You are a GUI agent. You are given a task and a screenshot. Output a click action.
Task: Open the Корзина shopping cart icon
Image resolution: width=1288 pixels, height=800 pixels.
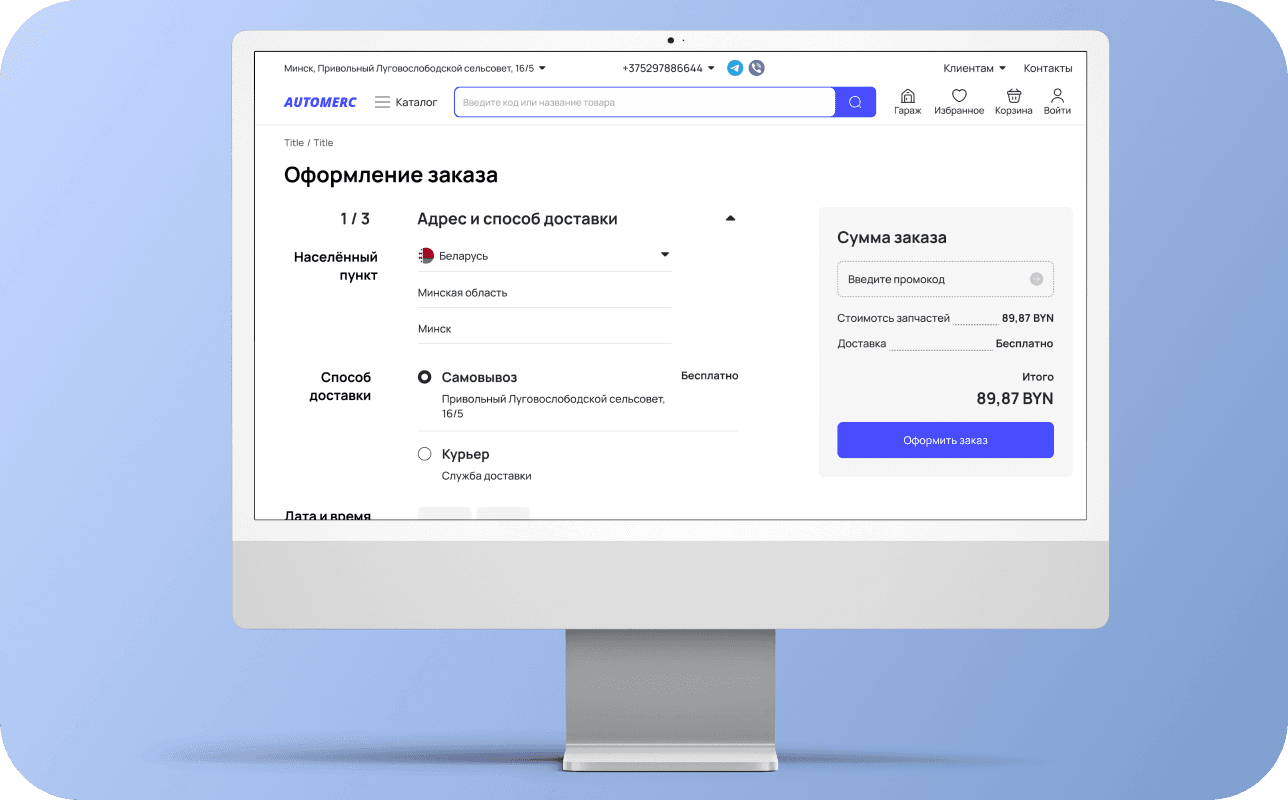click(x=1013, y=96)
